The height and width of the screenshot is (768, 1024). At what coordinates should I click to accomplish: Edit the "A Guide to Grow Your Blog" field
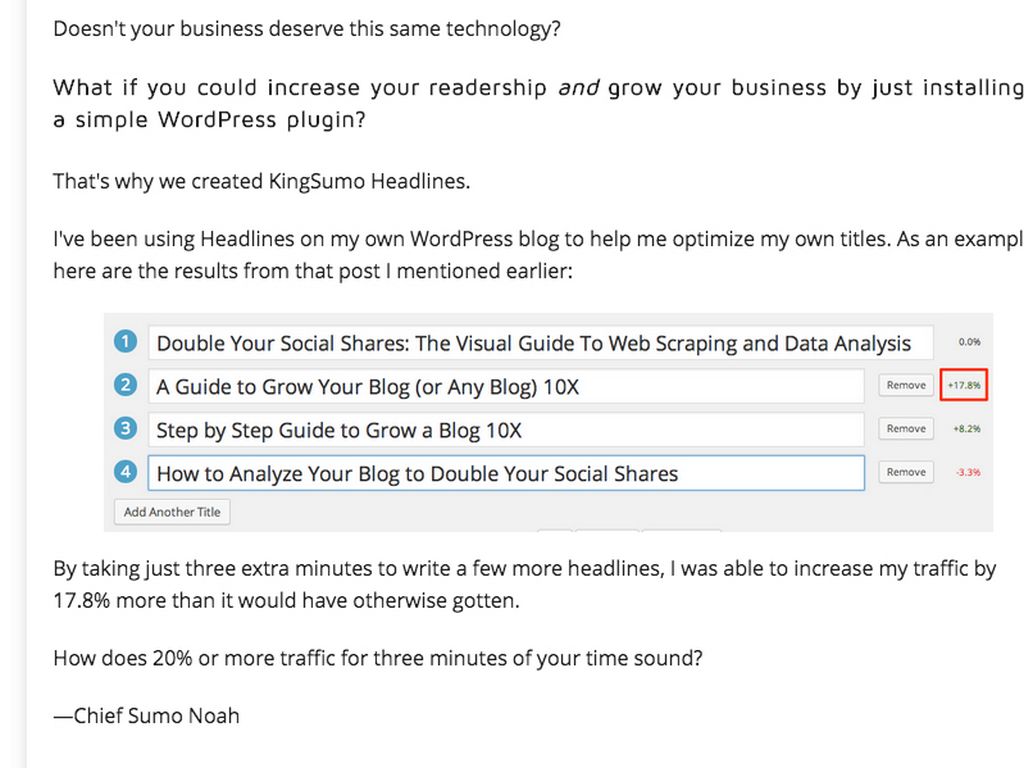coord(505,386)
